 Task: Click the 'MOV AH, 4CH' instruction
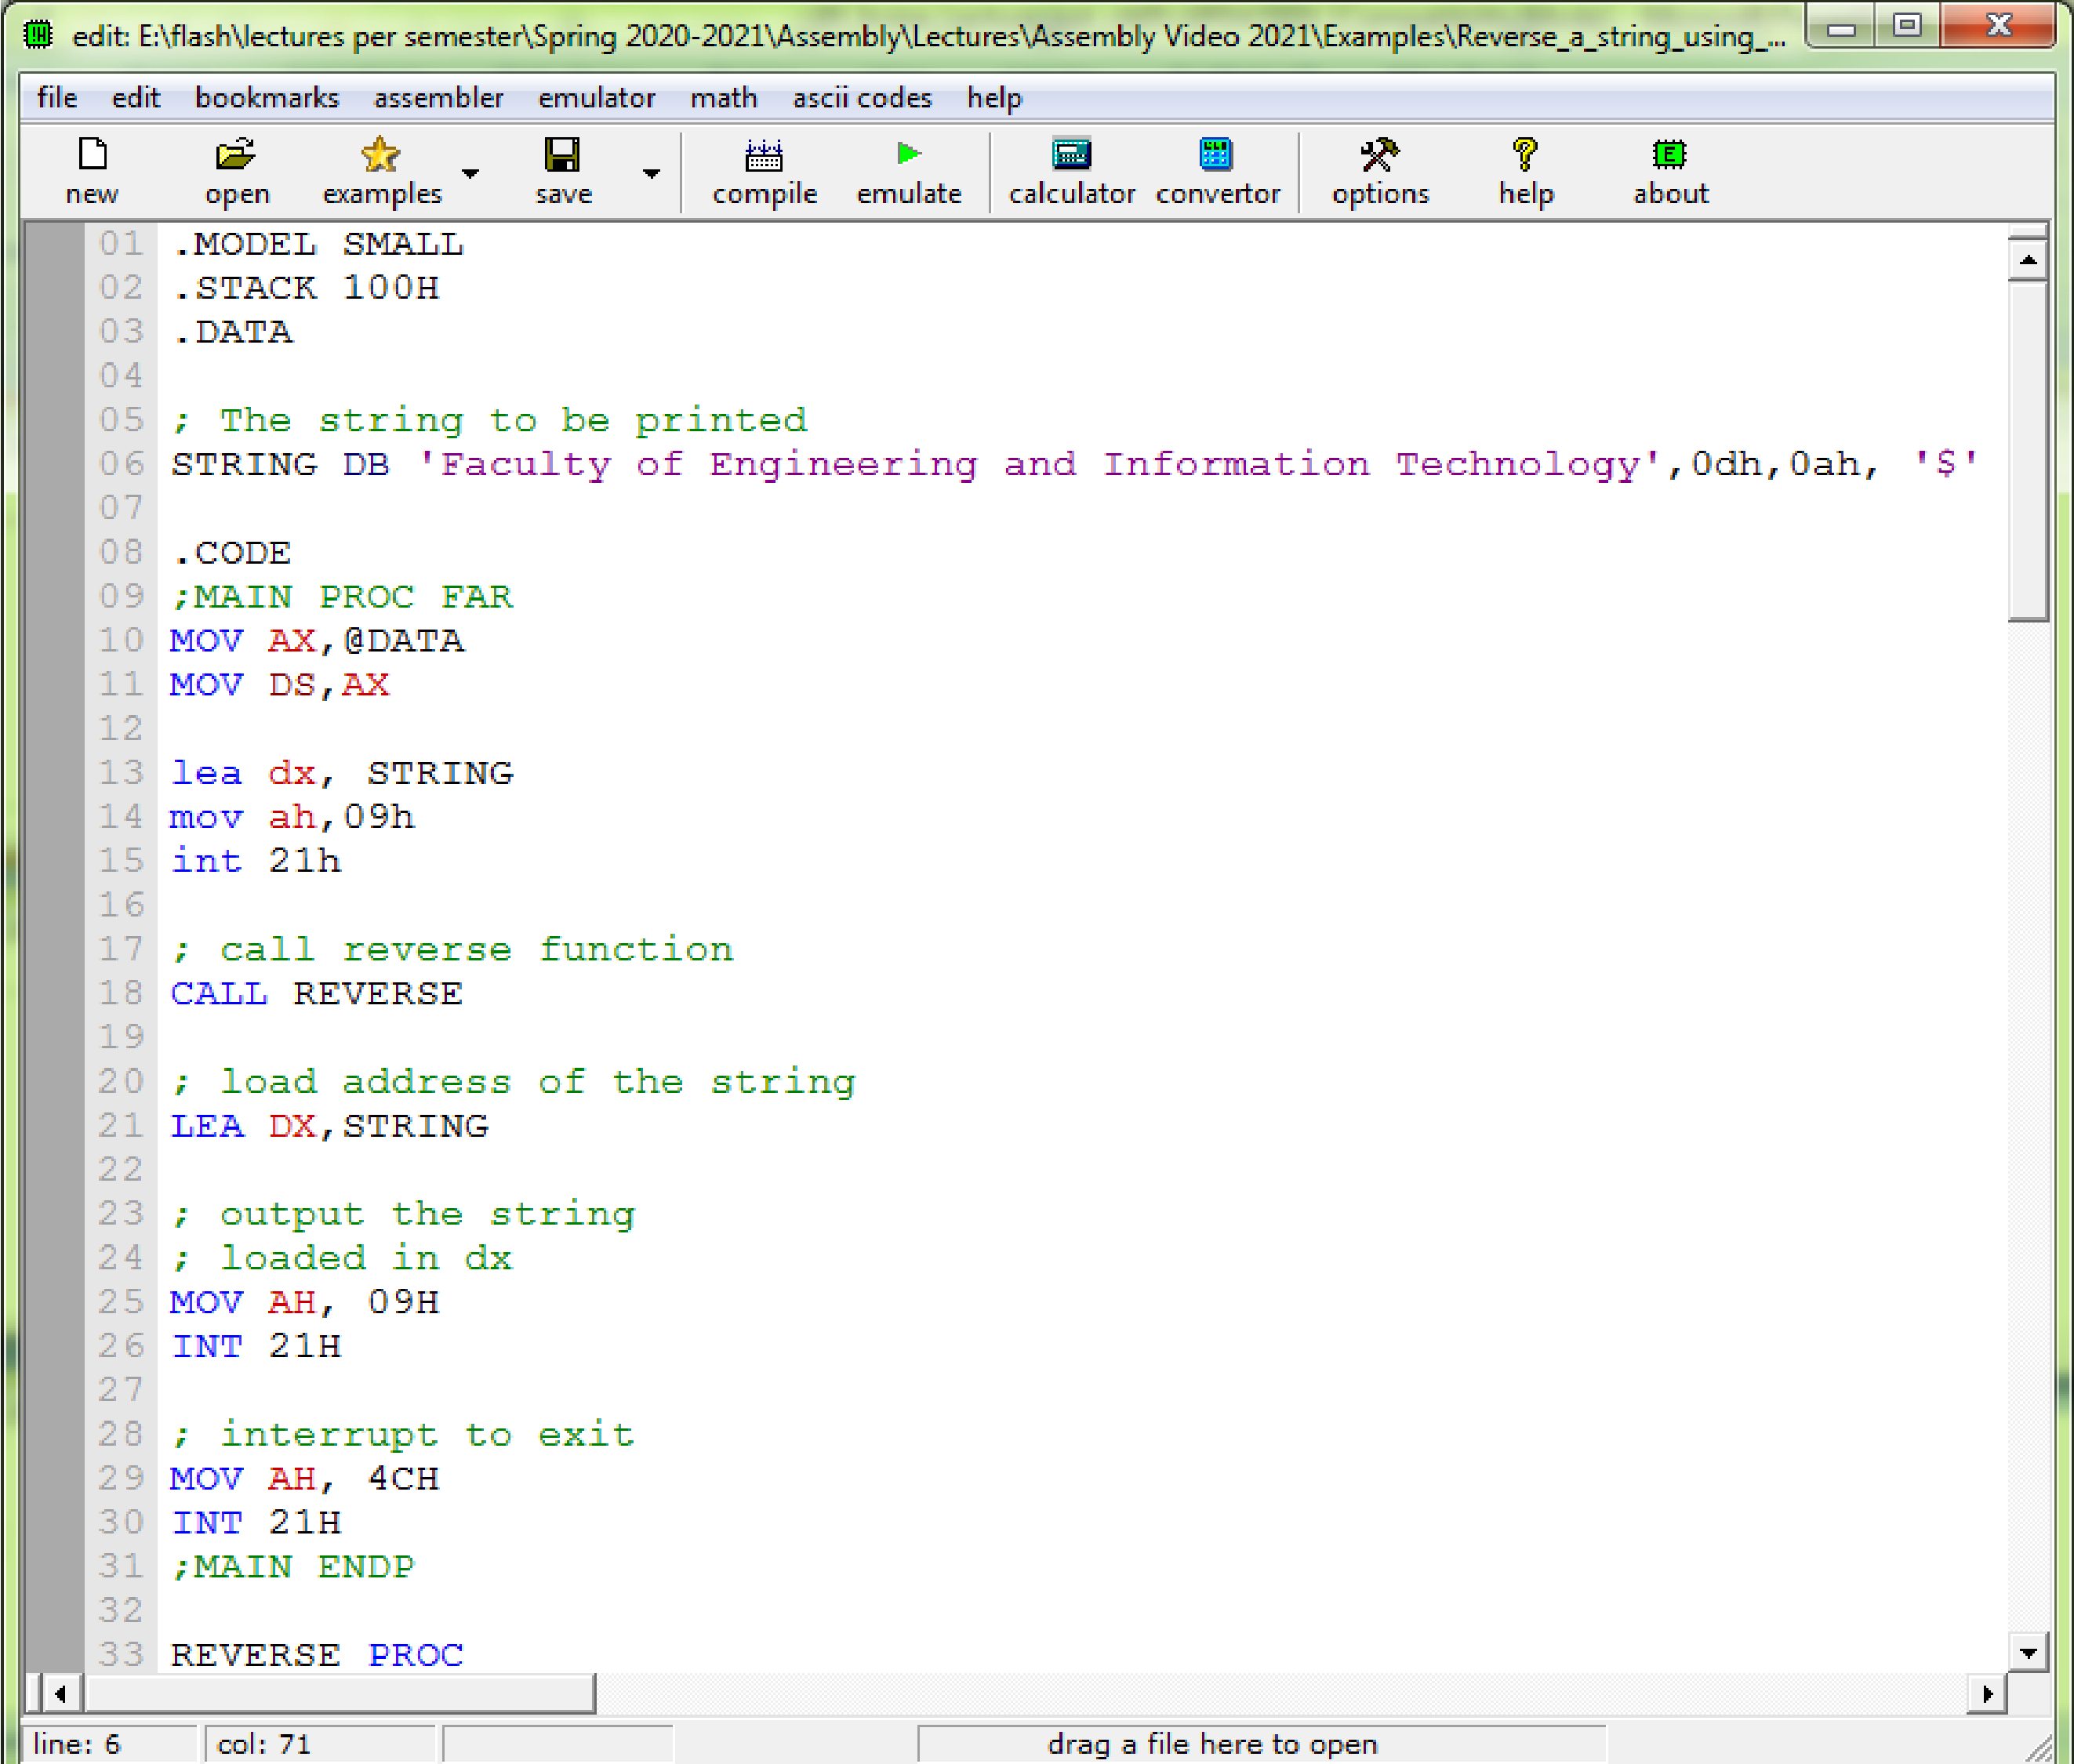(305, 1478)
